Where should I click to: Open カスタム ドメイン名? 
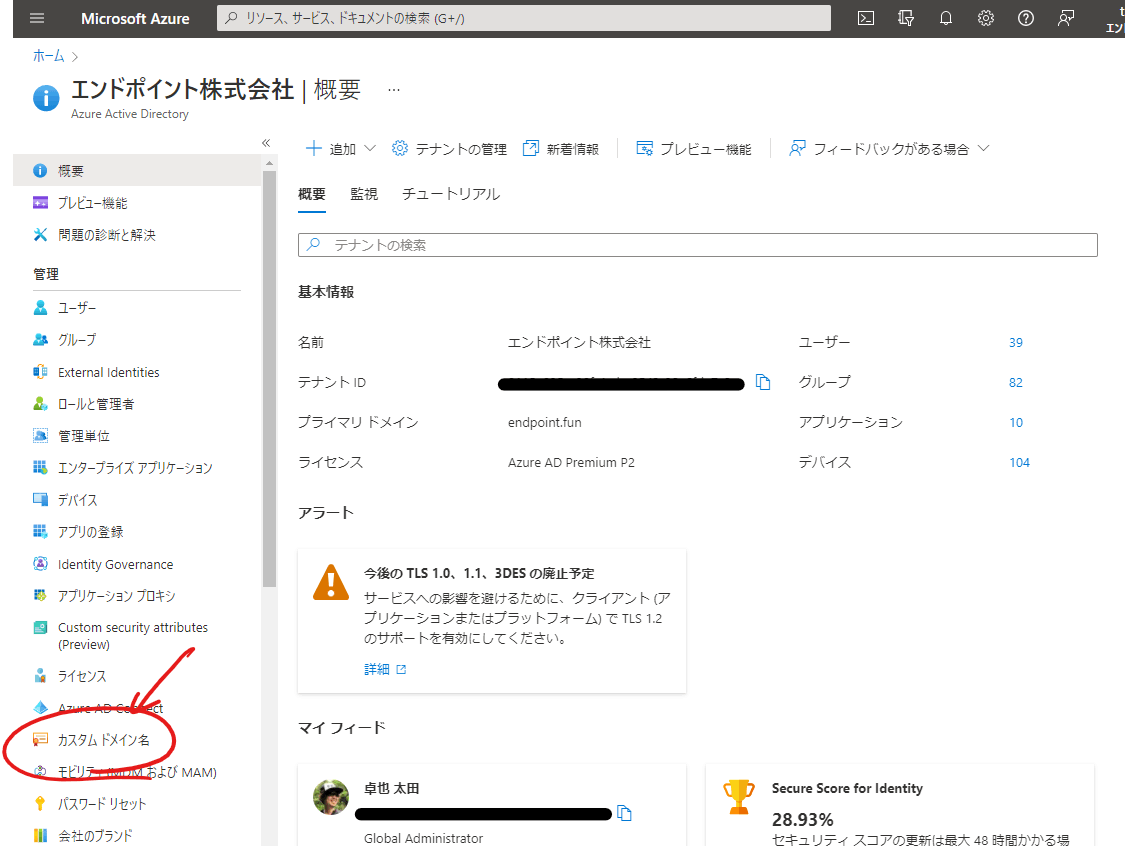[x=103, y=740]
